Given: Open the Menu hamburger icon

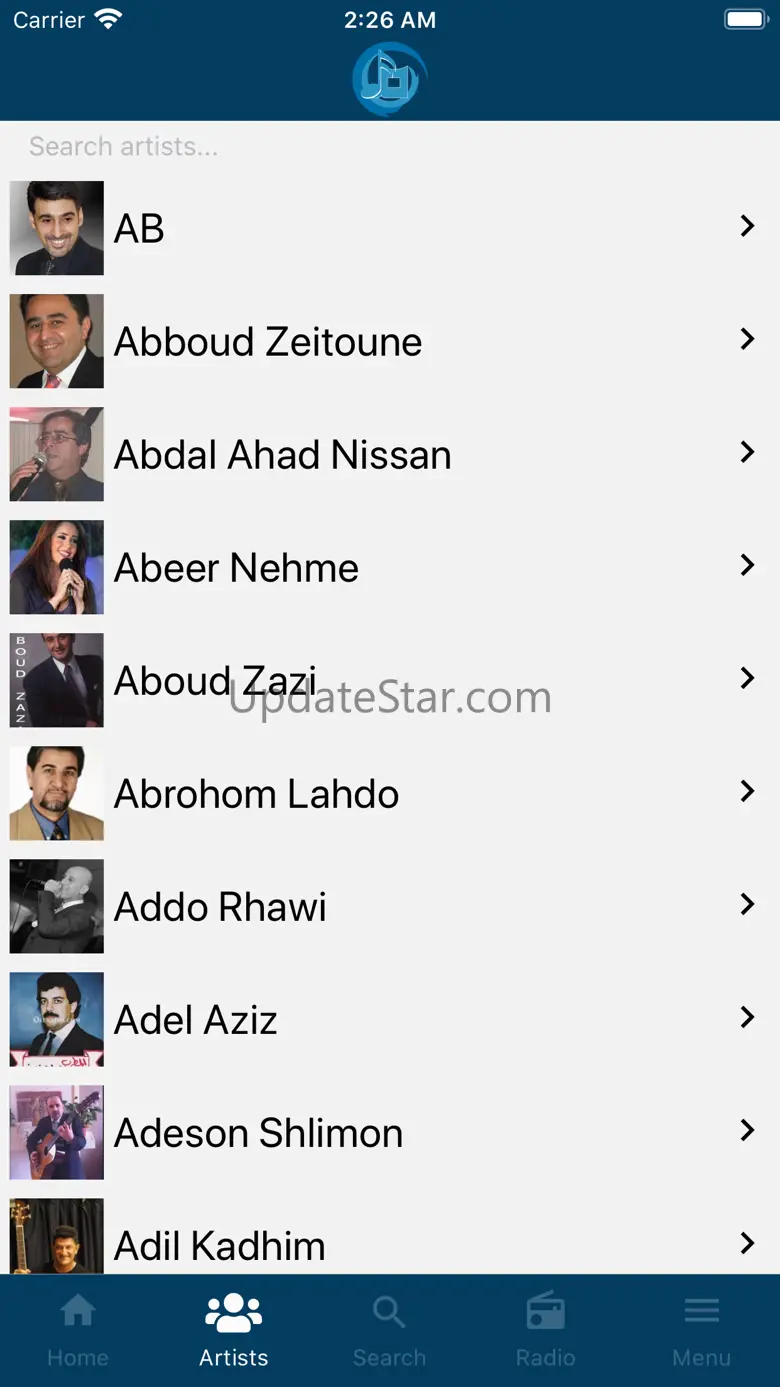Looking at the screenshot, I should pyautogui.click(x=702, y=1311).
